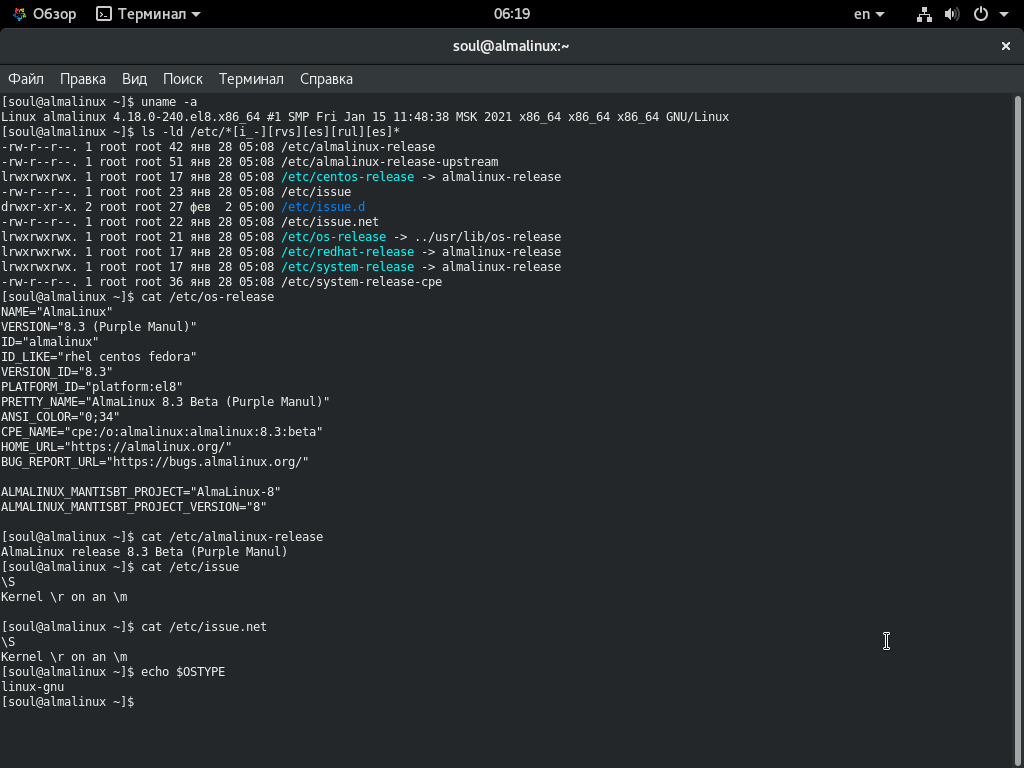Click the CPE_NAME line
This screenshot has height=768, width=1024.
point(162,432)
